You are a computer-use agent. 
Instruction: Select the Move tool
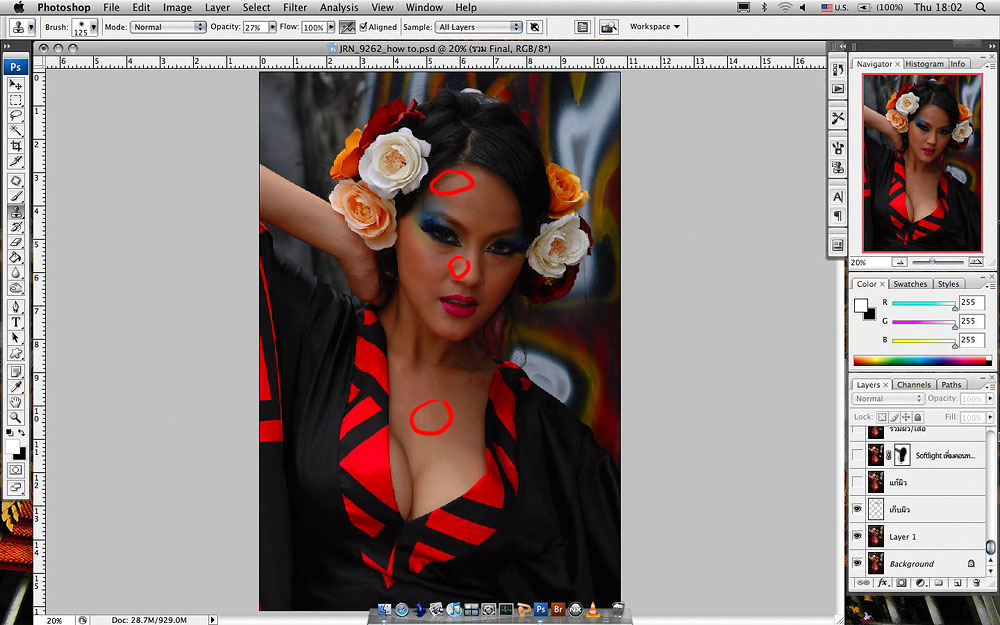point(15,84)
